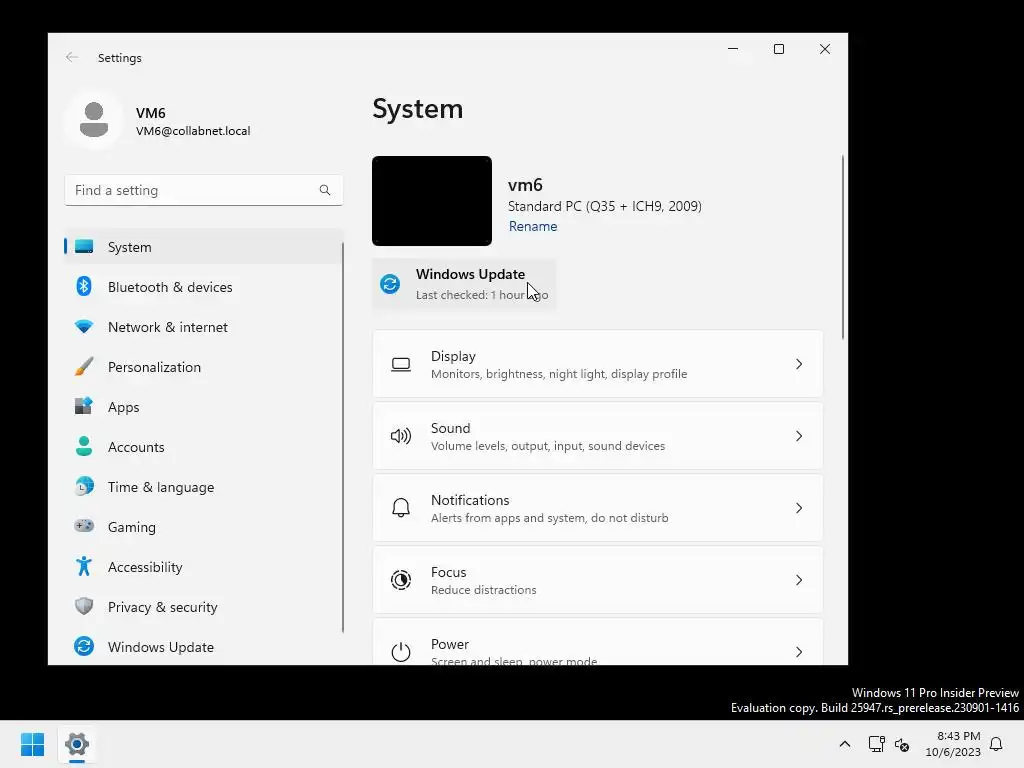1024x768 pixels.
Task: Click the back arrow in Settings header
Action: click(72, 57)
